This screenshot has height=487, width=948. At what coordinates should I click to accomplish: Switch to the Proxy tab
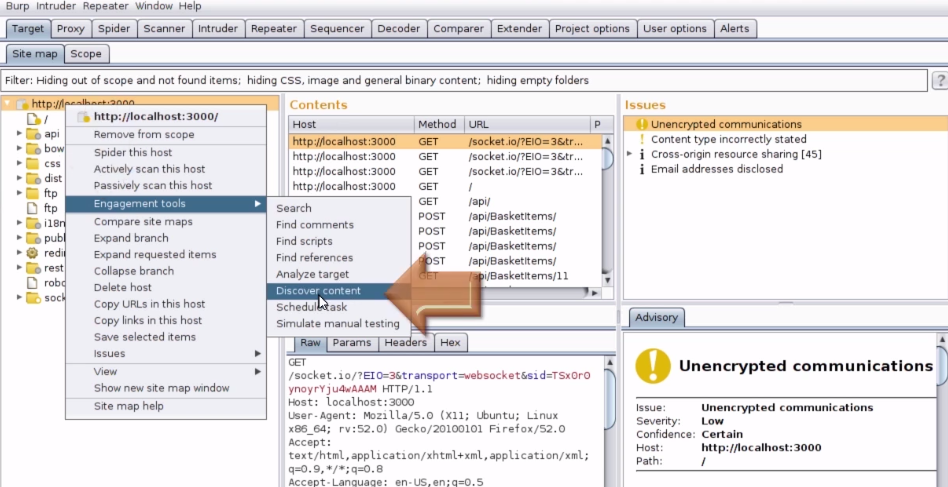point(71,28)
